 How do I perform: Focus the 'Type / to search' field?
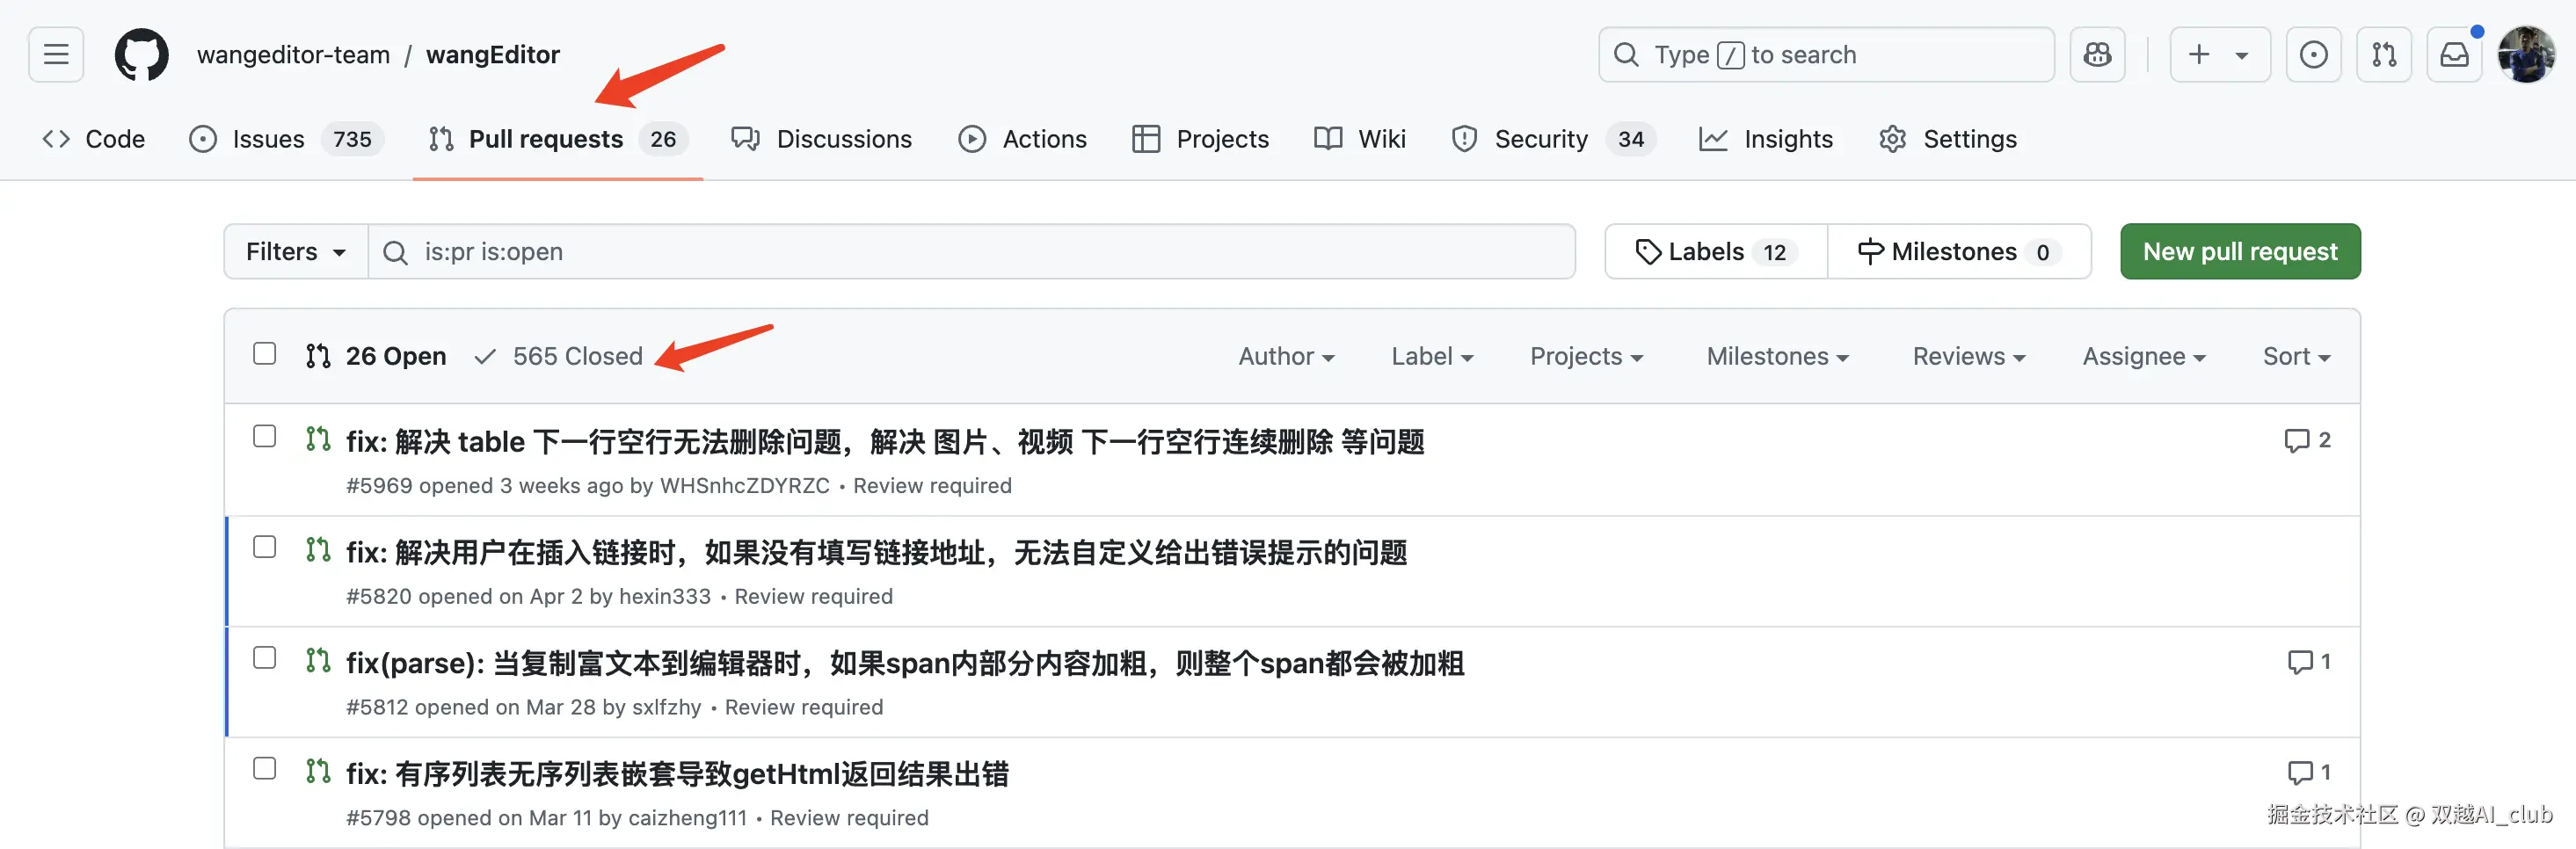tap(1826, 54)
